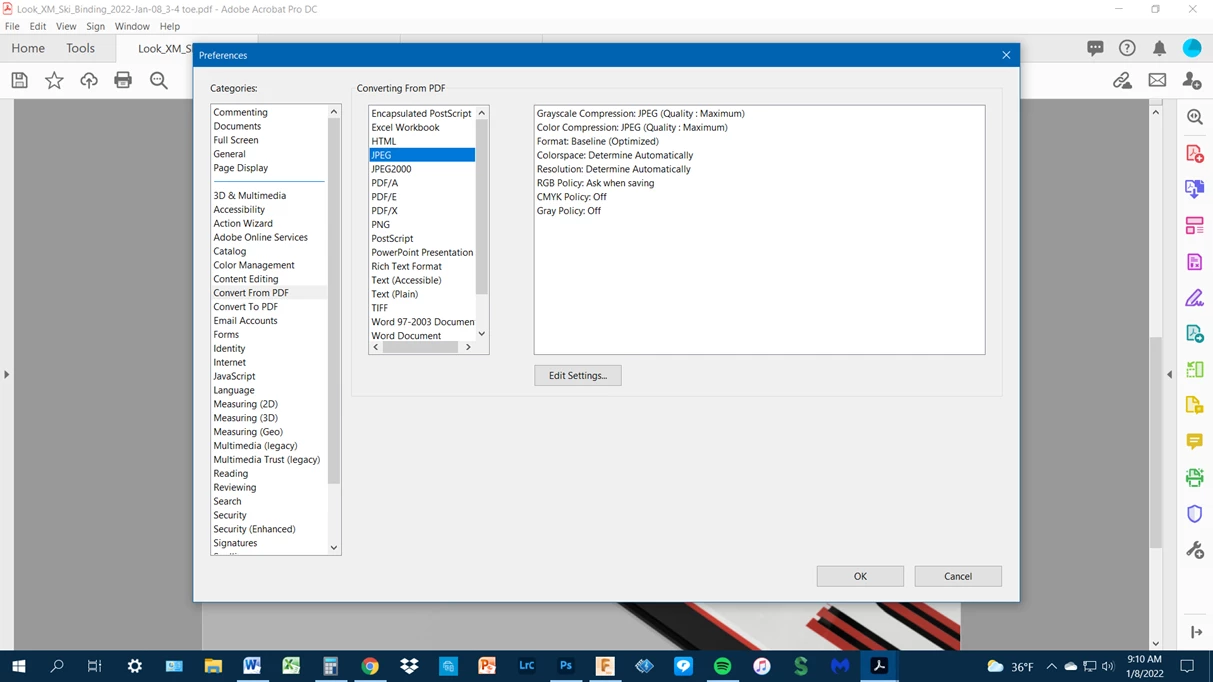Click the send by email envelope icon
Screen dimensions: 1213x682
(x=1157, y=80)
